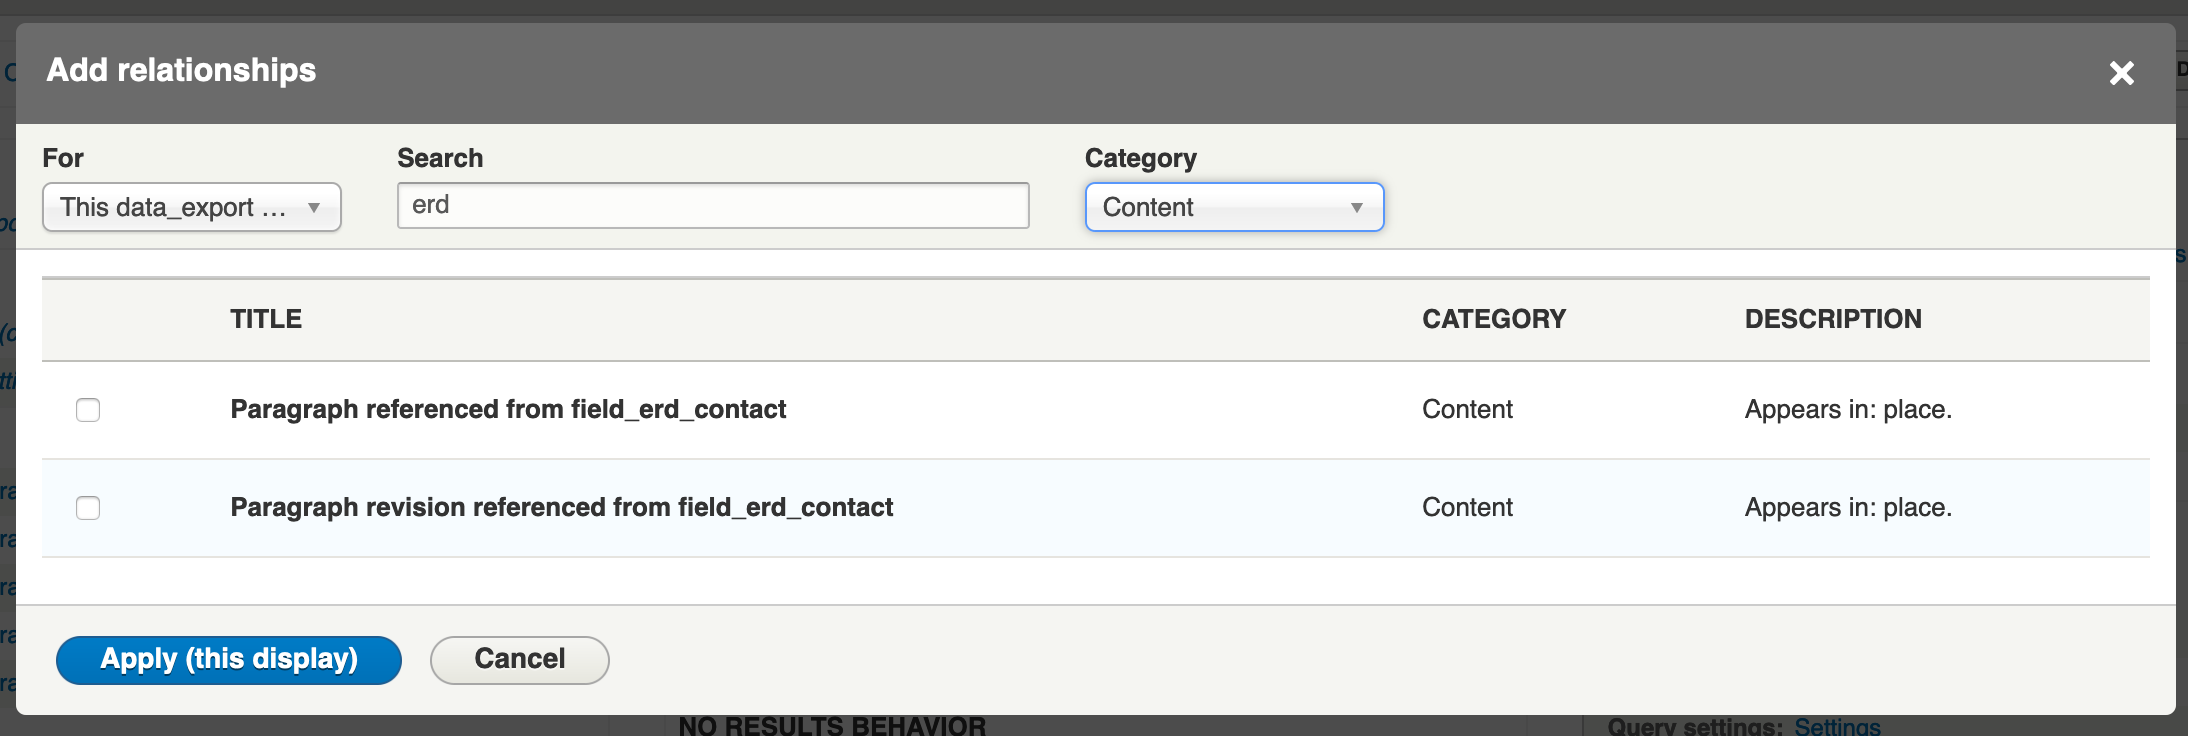Viewport: 2188px width, 736px height.
Task: Expand the Category dropdown set to Content
Action: pyautogui.click(x=1234, y=207)
